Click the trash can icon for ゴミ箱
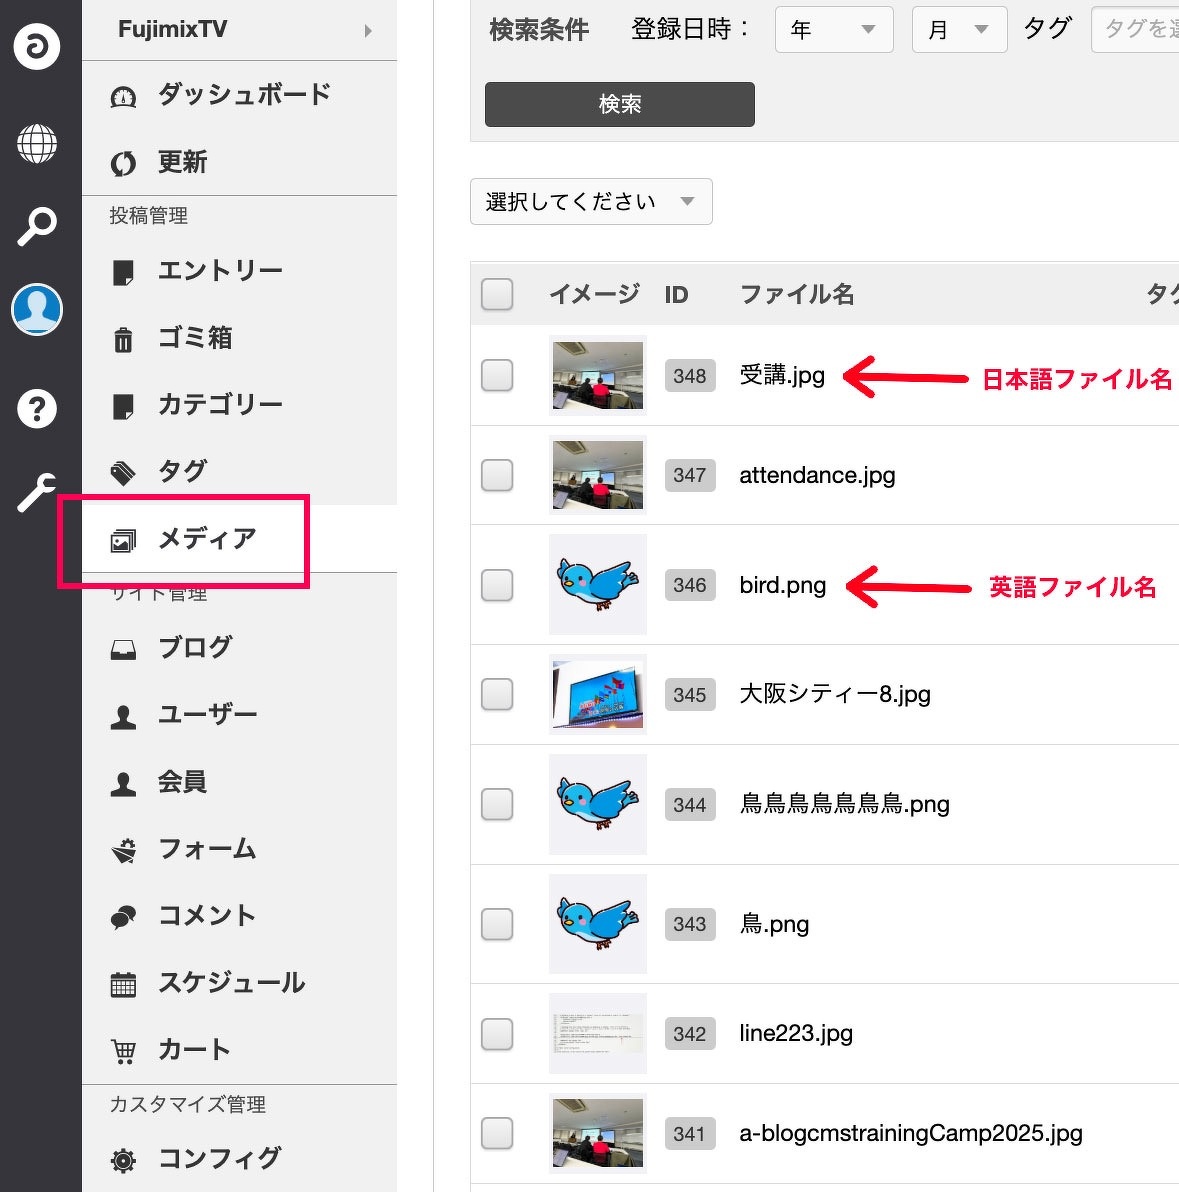The width and height of the screenshot is (1179, 1192). [123, 340]
